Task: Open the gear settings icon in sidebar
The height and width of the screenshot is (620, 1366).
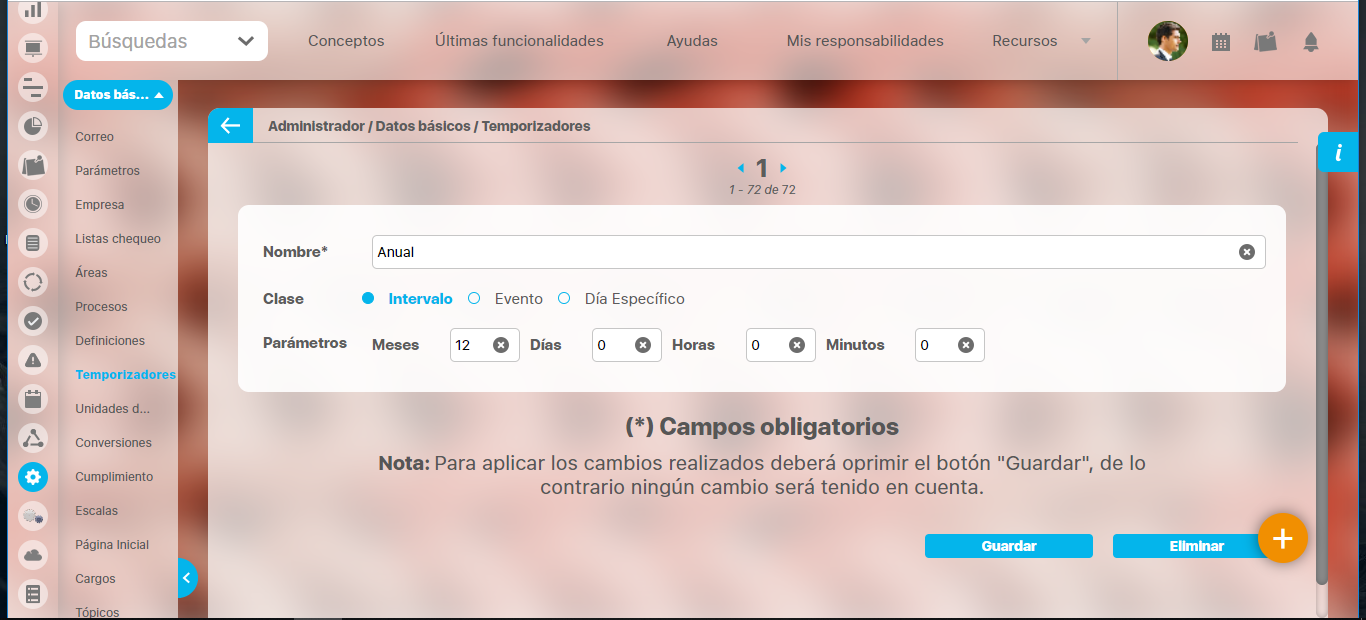Action: (33, 477)
